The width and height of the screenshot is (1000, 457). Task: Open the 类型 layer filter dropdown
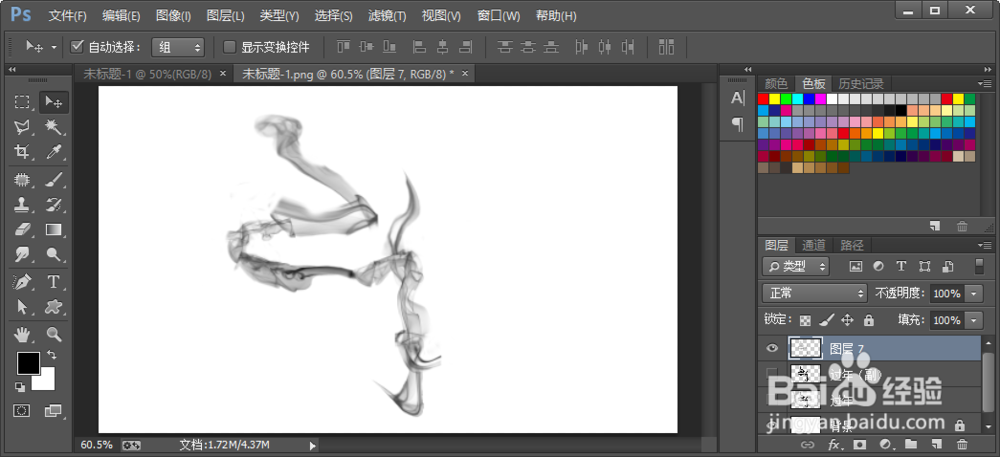796,266
